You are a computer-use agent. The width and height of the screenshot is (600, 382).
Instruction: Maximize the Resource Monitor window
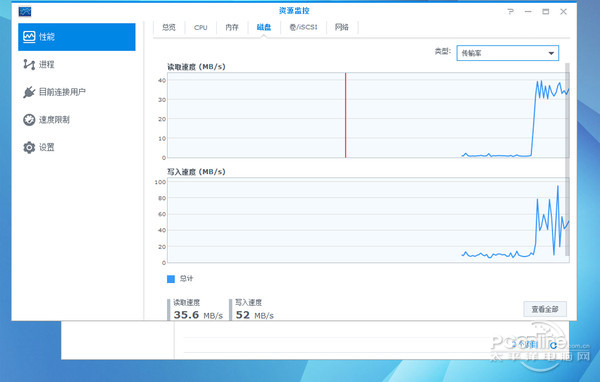pos(546,11)
